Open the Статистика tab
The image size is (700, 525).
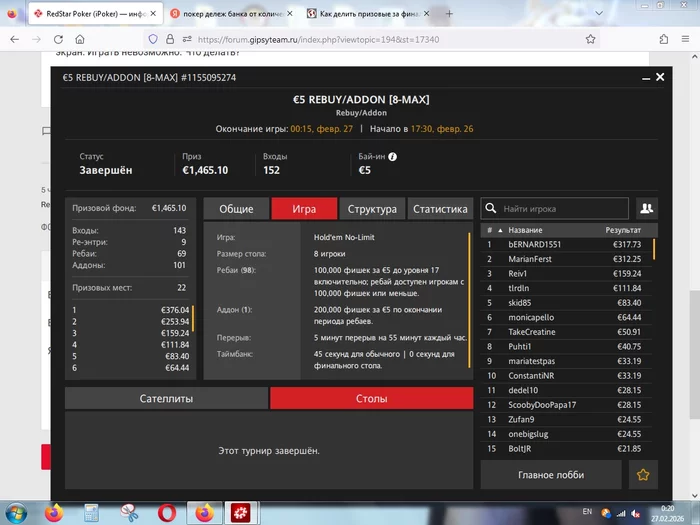(x=440, y=208)
